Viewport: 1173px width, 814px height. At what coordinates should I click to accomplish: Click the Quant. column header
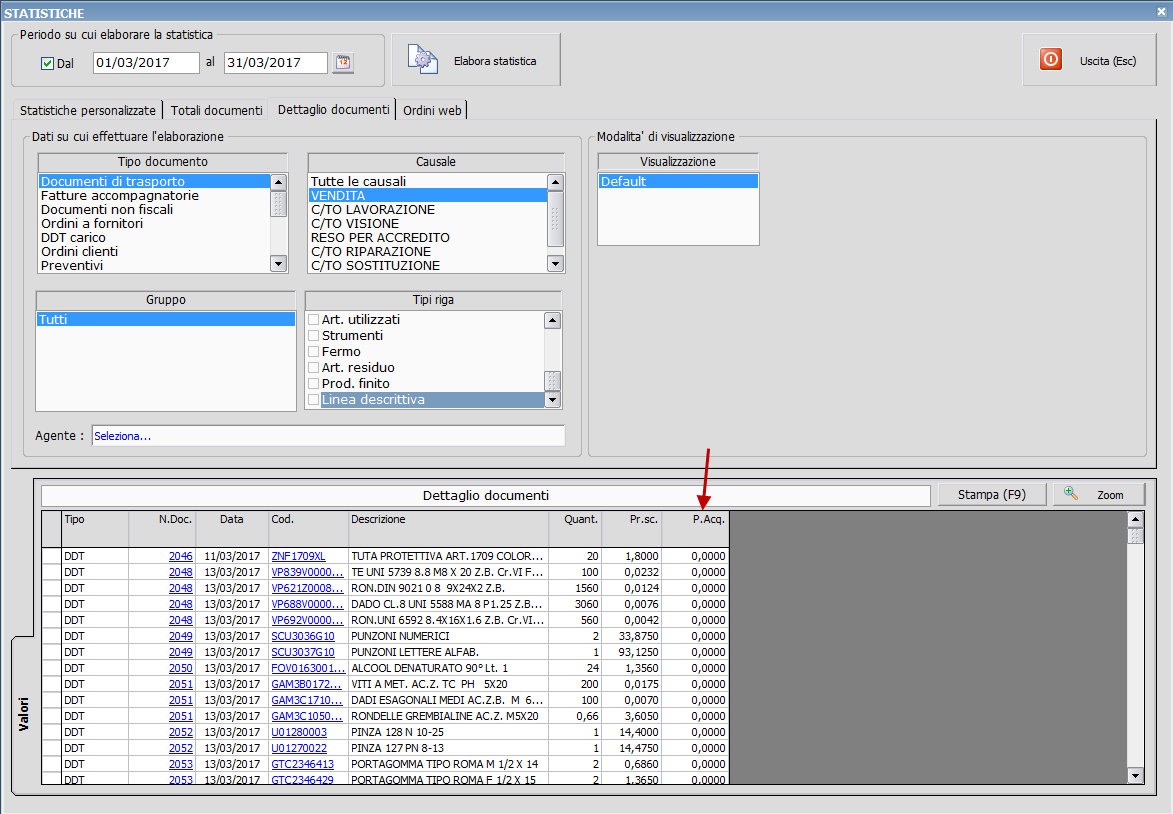click(x=575, y=528)
